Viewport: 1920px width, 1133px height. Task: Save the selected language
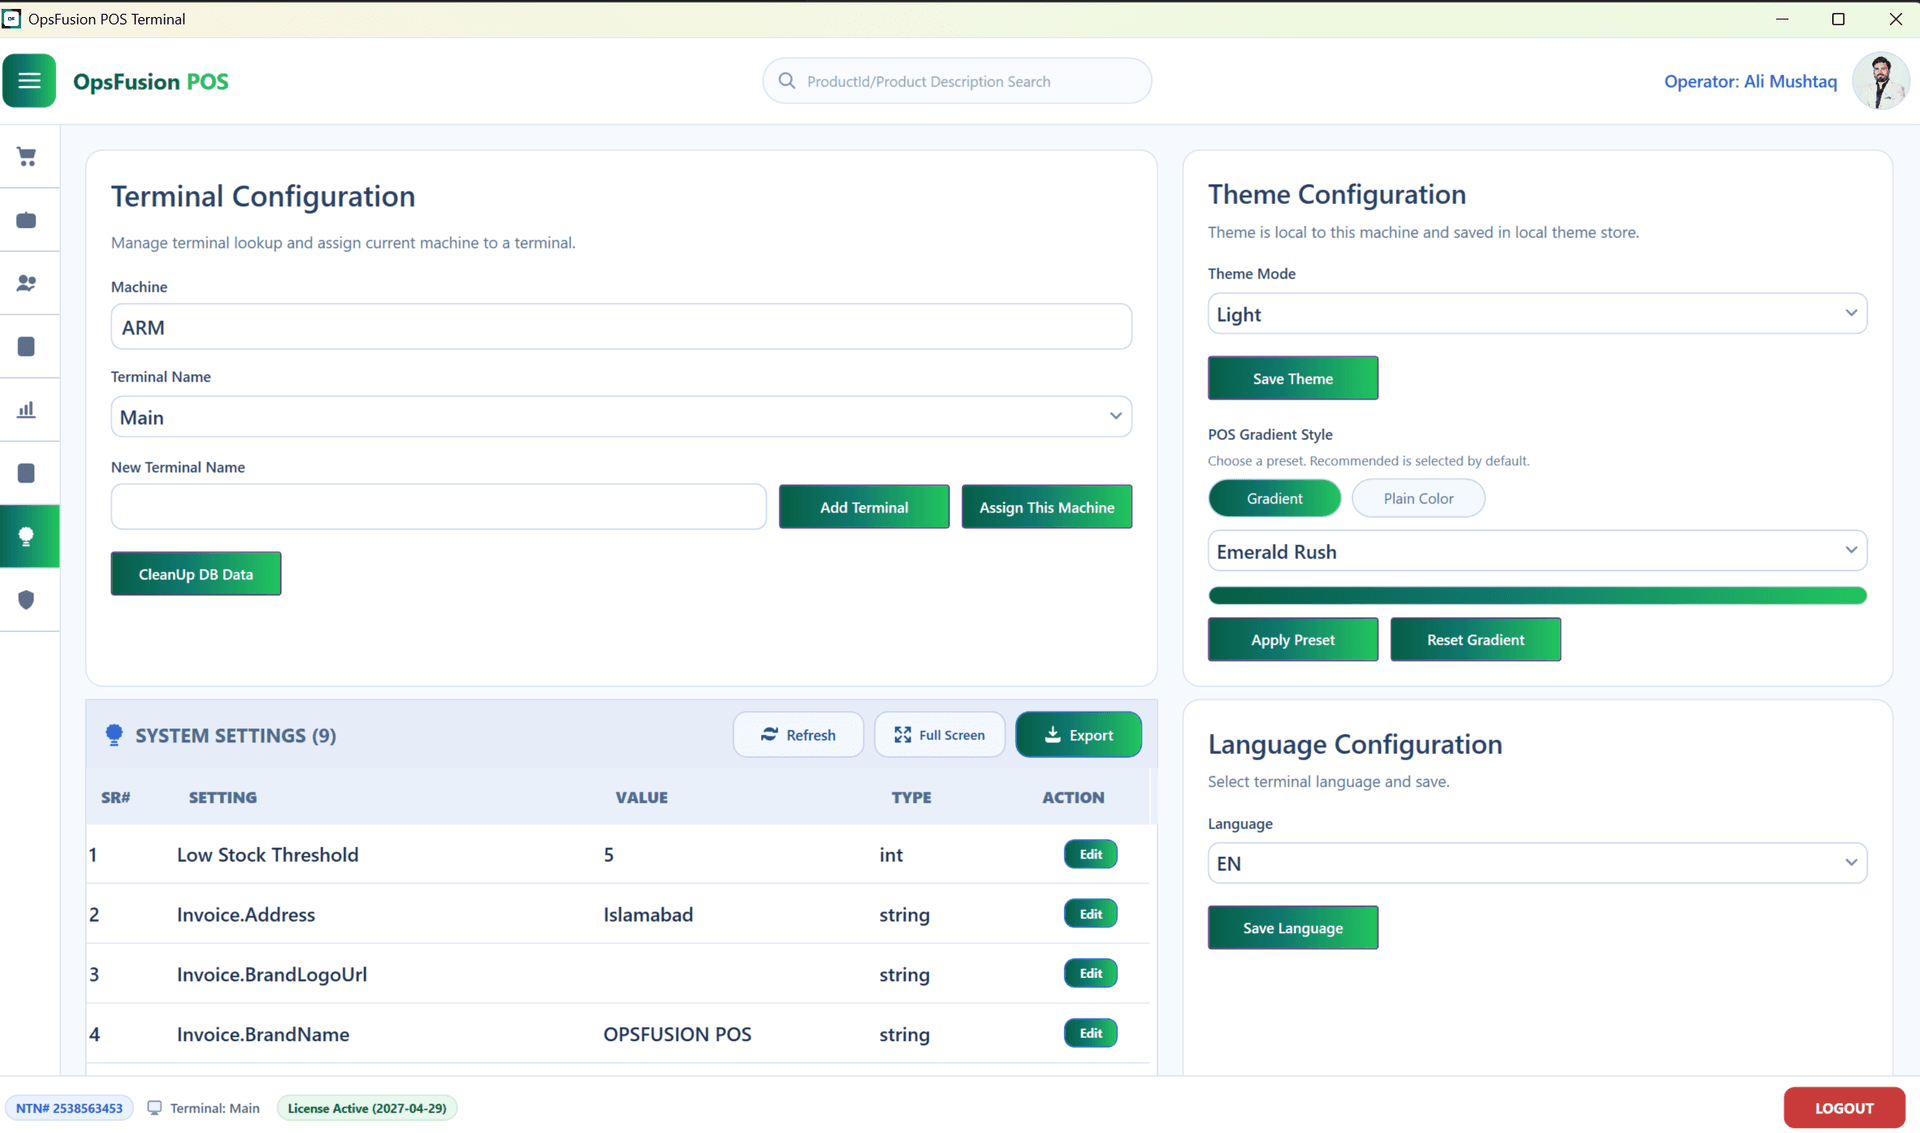point(1292,928)
